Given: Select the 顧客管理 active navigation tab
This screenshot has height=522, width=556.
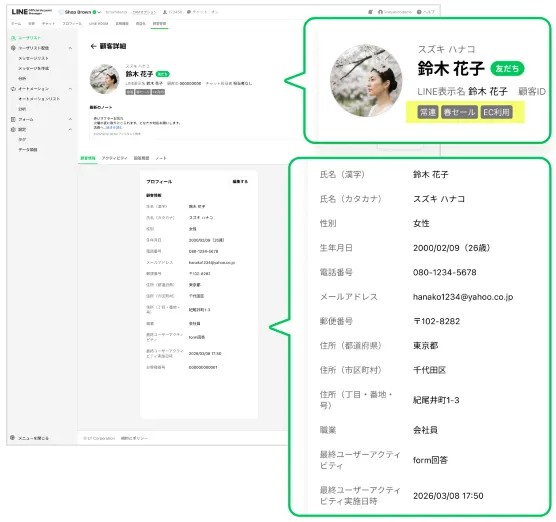Looking at the screenshot, I should click(x=159, y=23).
